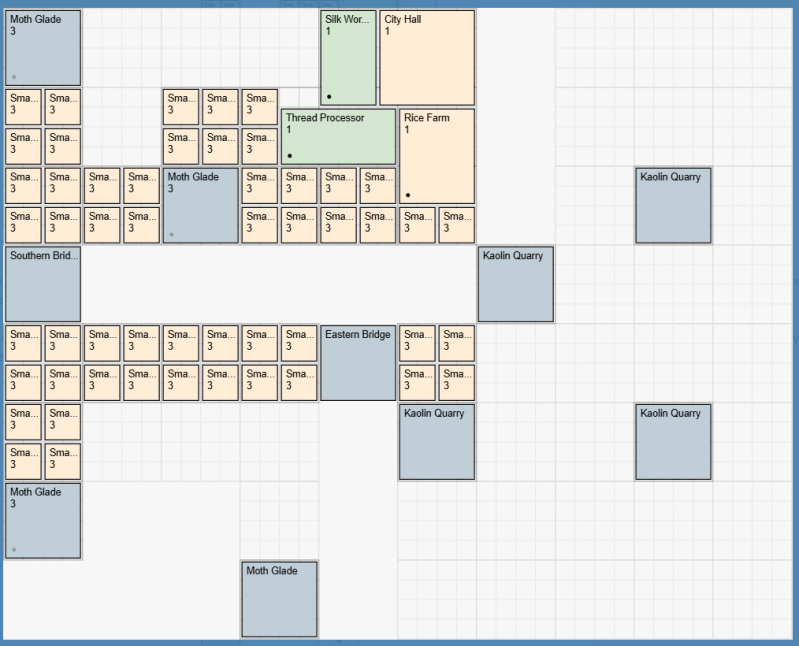Select the isolated lower-right Kaolin Quarry
The height and width of the screenshot is (646, 799).
click(673, 442)
